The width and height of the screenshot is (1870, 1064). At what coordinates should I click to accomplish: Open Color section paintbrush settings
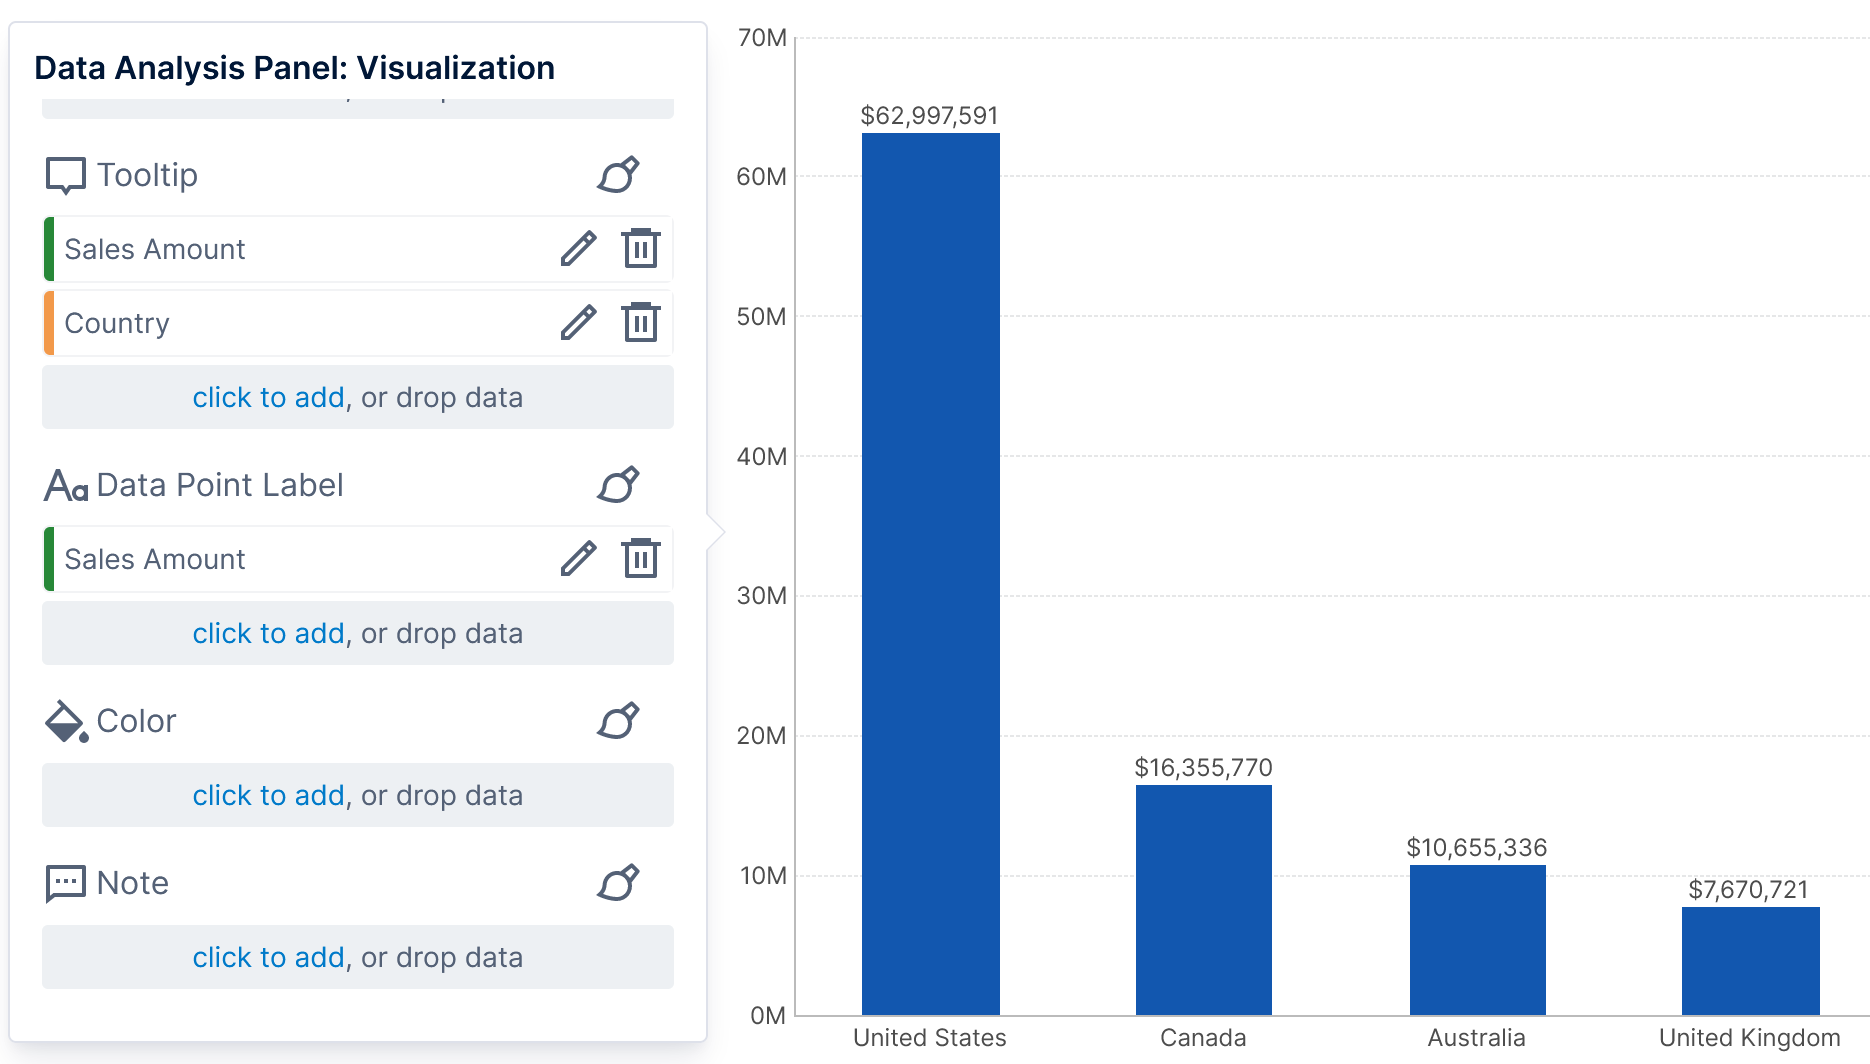(618, 721)
